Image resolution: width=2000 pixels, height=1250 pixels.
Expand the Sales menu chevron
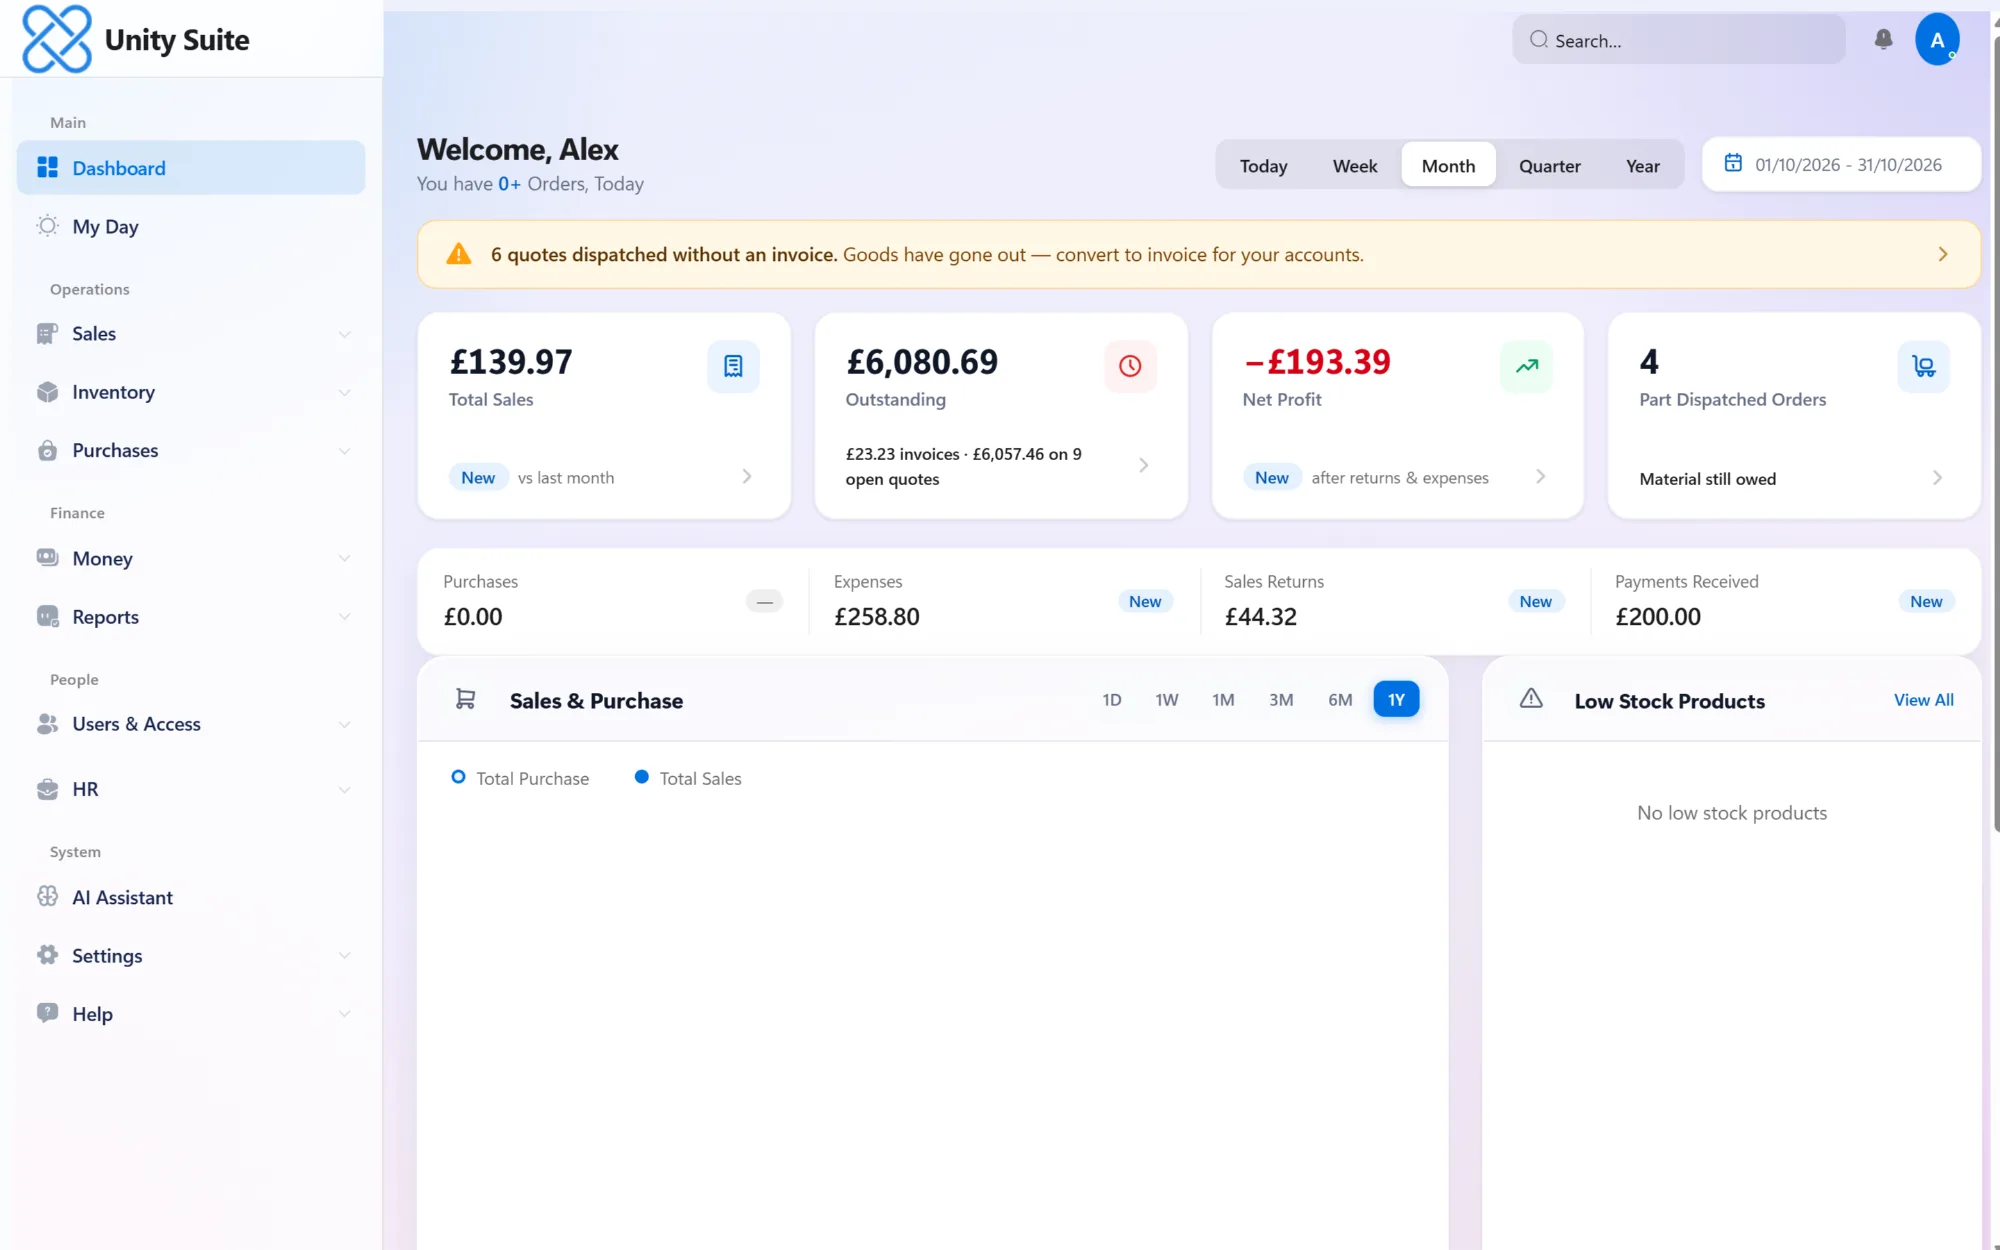(x=344, y=334)
